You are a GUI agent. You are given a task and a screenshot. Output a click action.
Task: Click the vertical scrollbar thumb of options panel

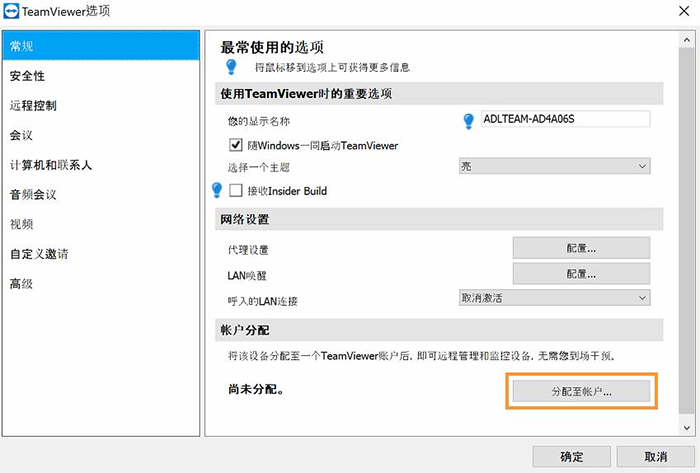click(687, 230)
